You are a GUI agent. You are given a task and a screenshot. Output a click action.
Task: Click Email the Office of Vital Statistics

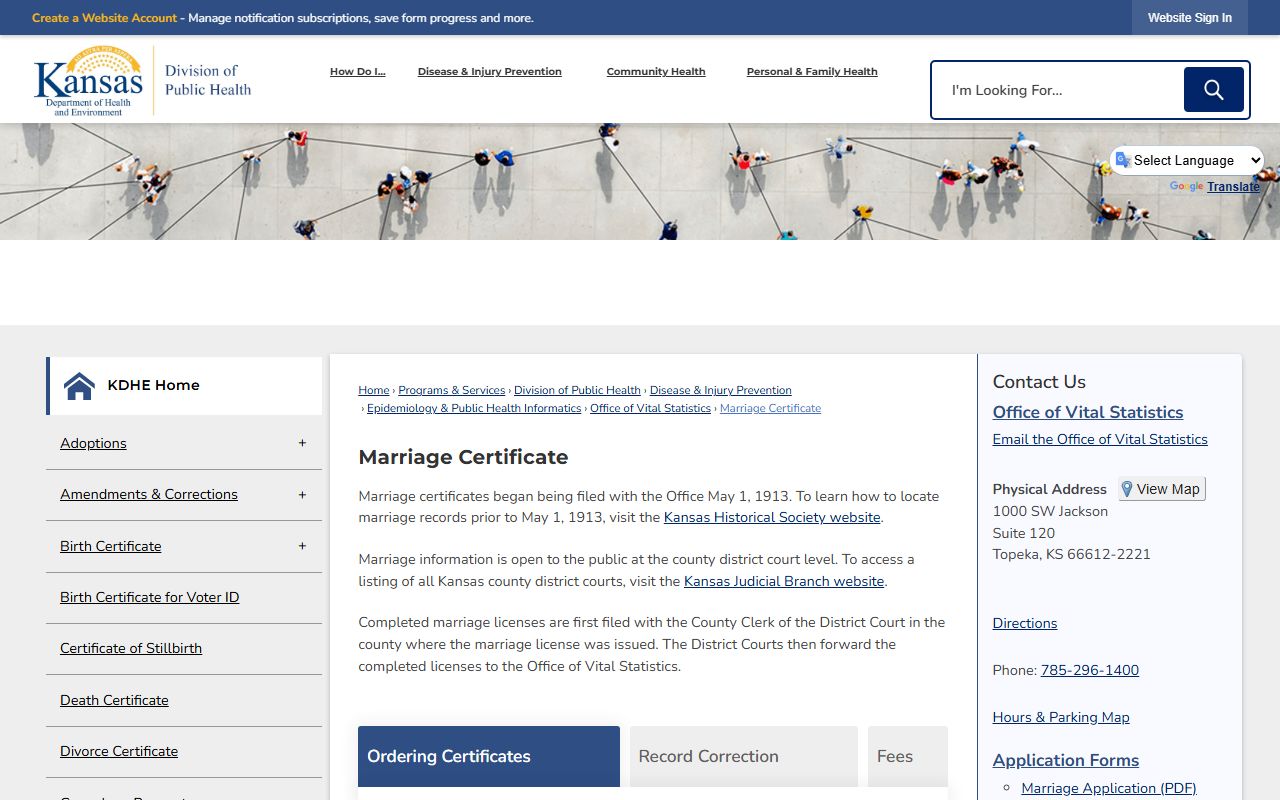pos(1100,439)
